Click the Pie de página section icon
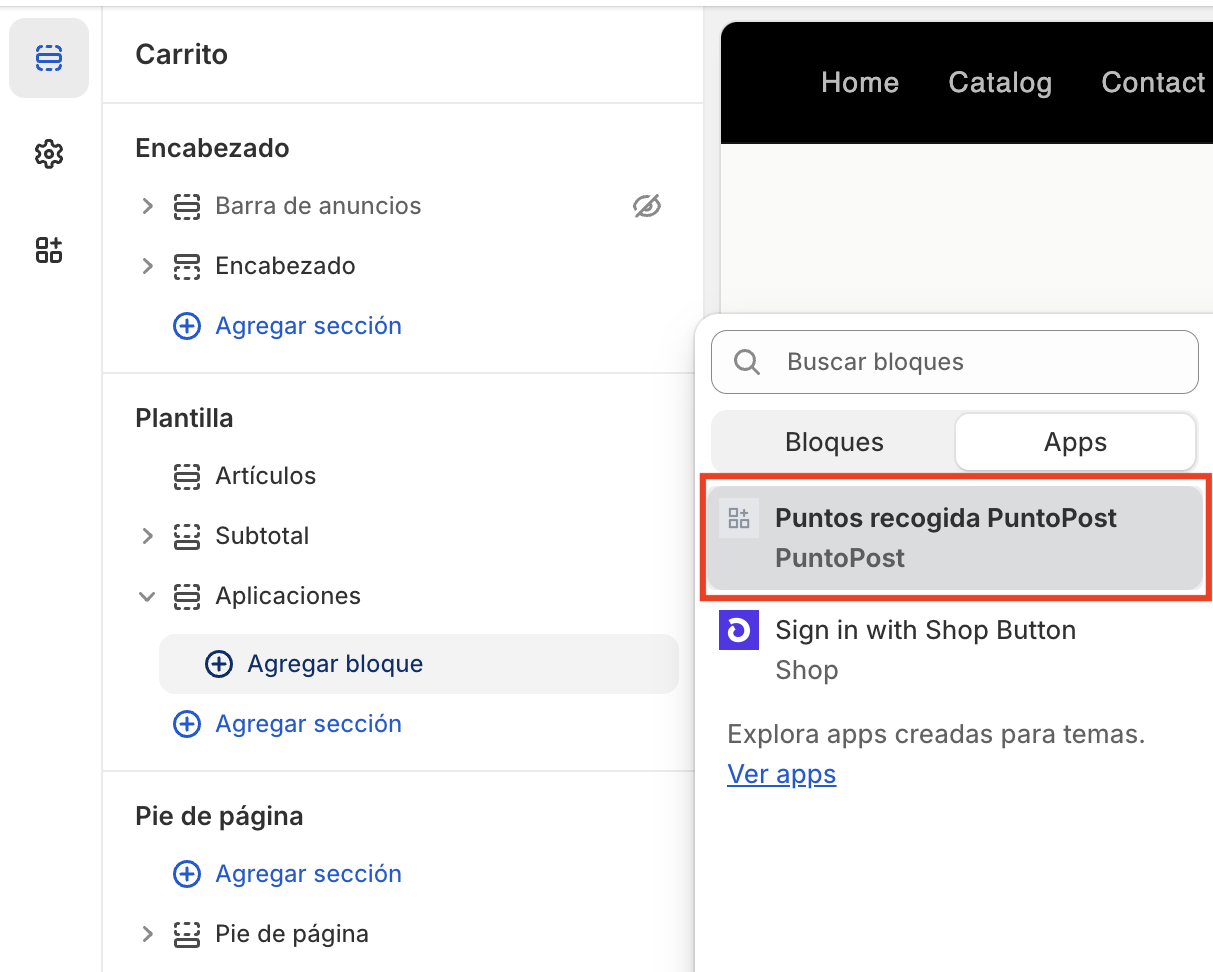This screenshot has width=1213, height=972. tap(187, 933)
